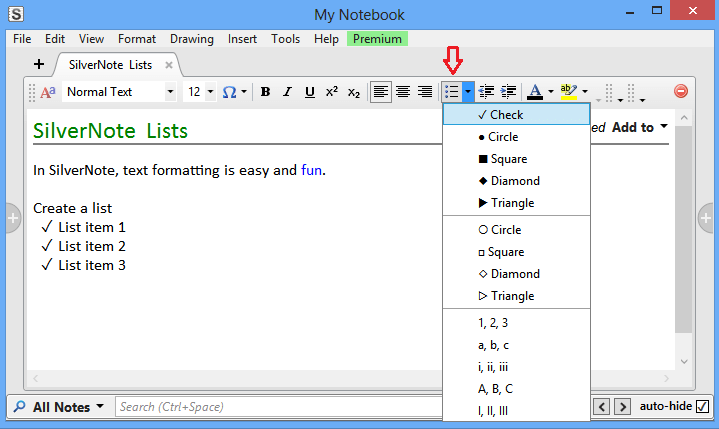719x429 pixels.
Task: Click the SilverNote S application icon
Action: (x=16, y=14)
